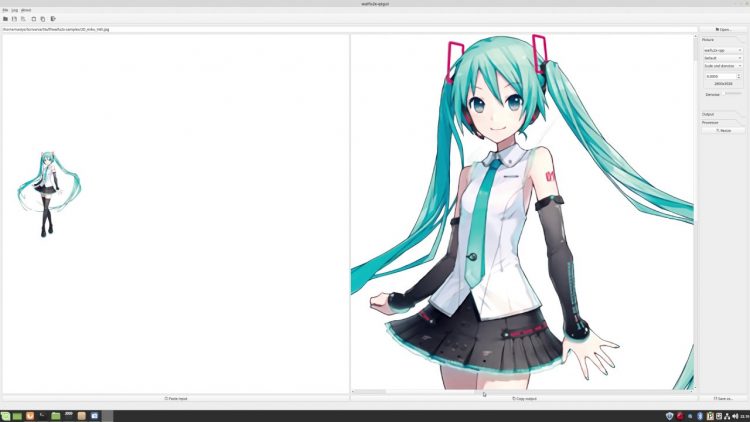Image resolution: width=750 pixels, height=422 pixels.
Task: Click the second toolbar icon beside the folder
Action: [x=14, y=19]
